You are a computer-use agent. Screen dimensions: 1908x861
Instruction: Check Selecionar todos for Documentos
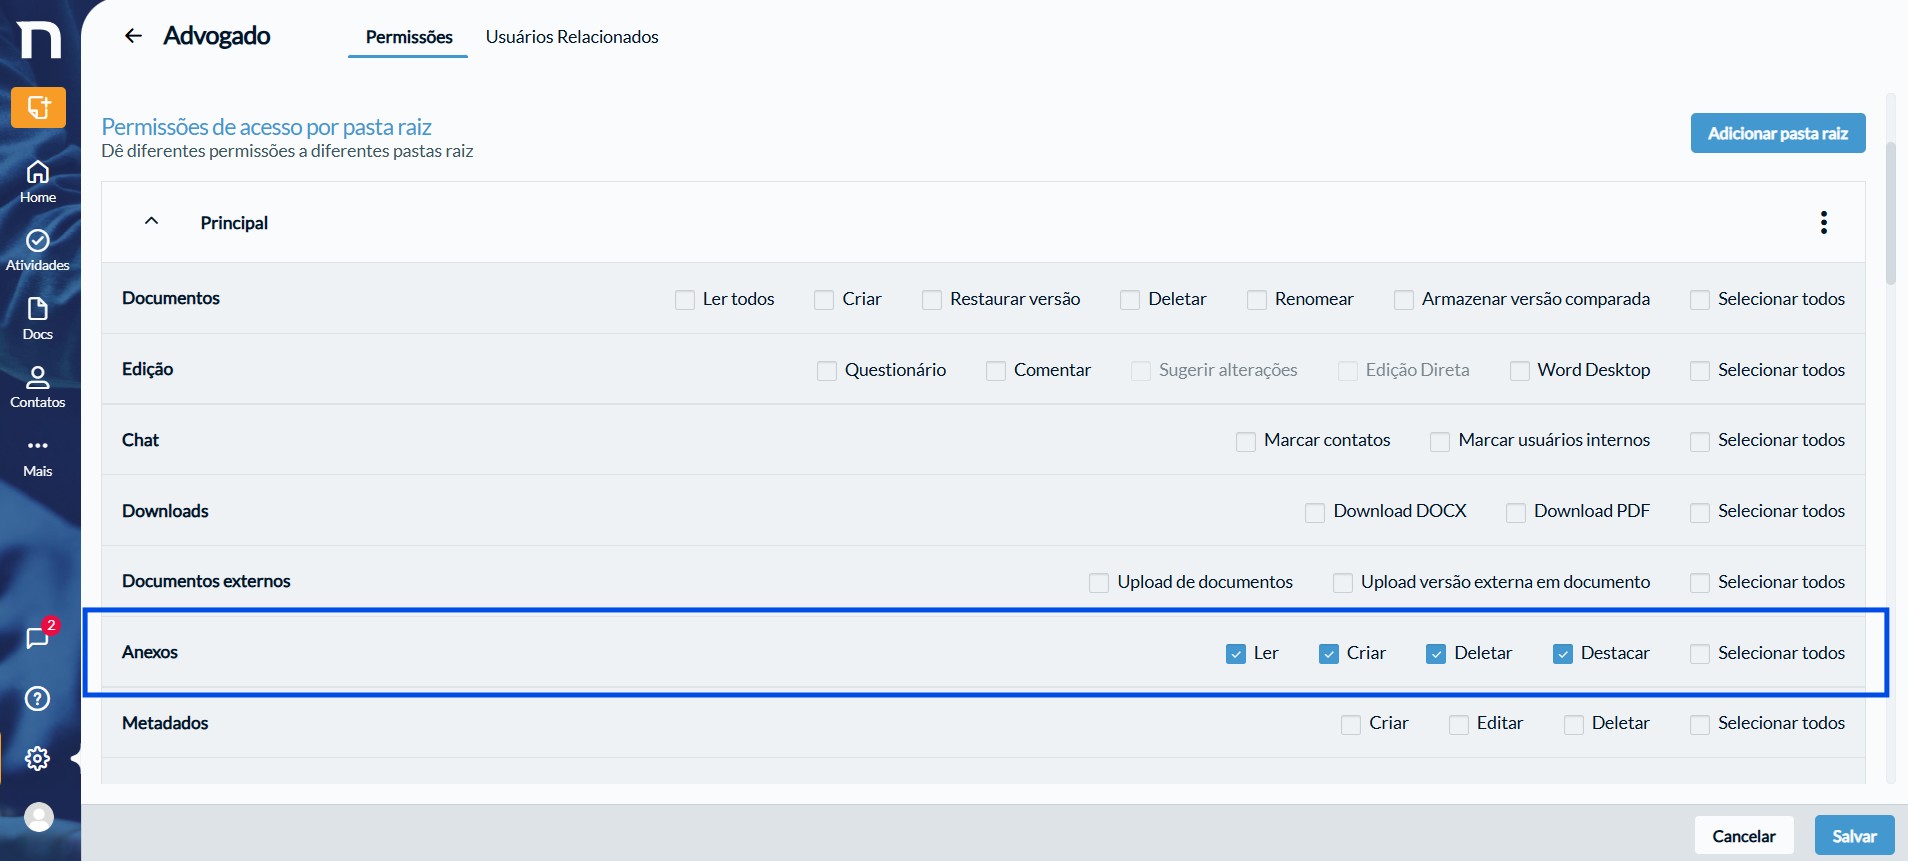tap(1700, 300)
